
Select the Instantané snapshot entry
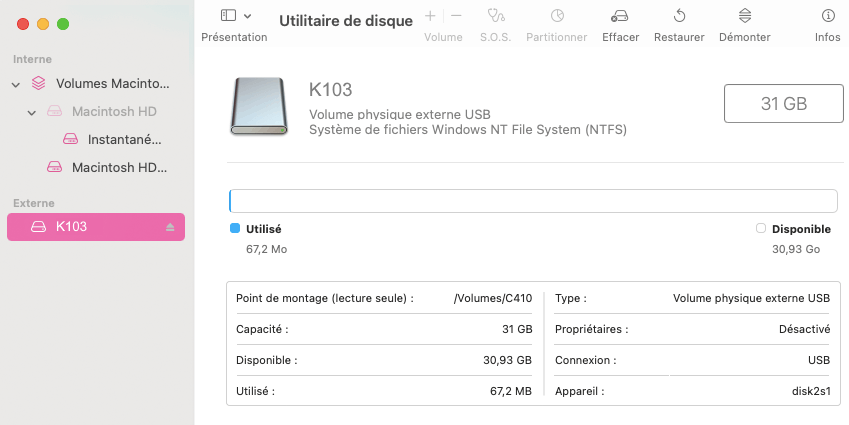[x=124, y=139]
